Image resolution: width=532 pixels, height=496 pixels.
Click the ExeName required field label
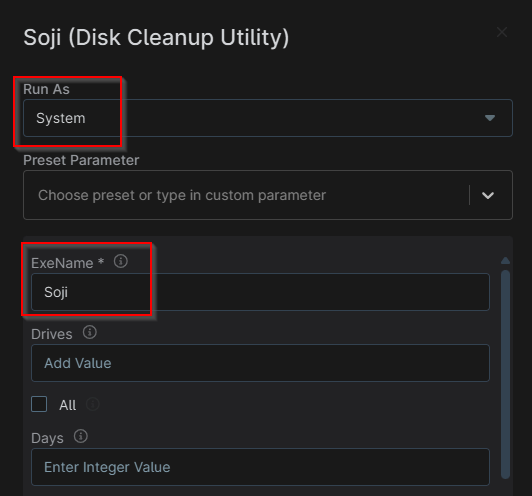point(68,263)
